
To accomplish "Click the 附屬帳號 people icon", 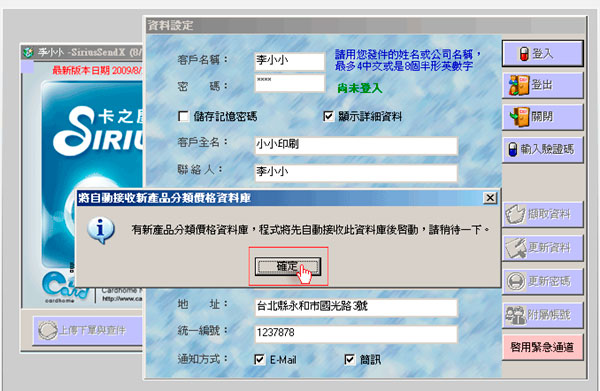I will tap(515, 315).
